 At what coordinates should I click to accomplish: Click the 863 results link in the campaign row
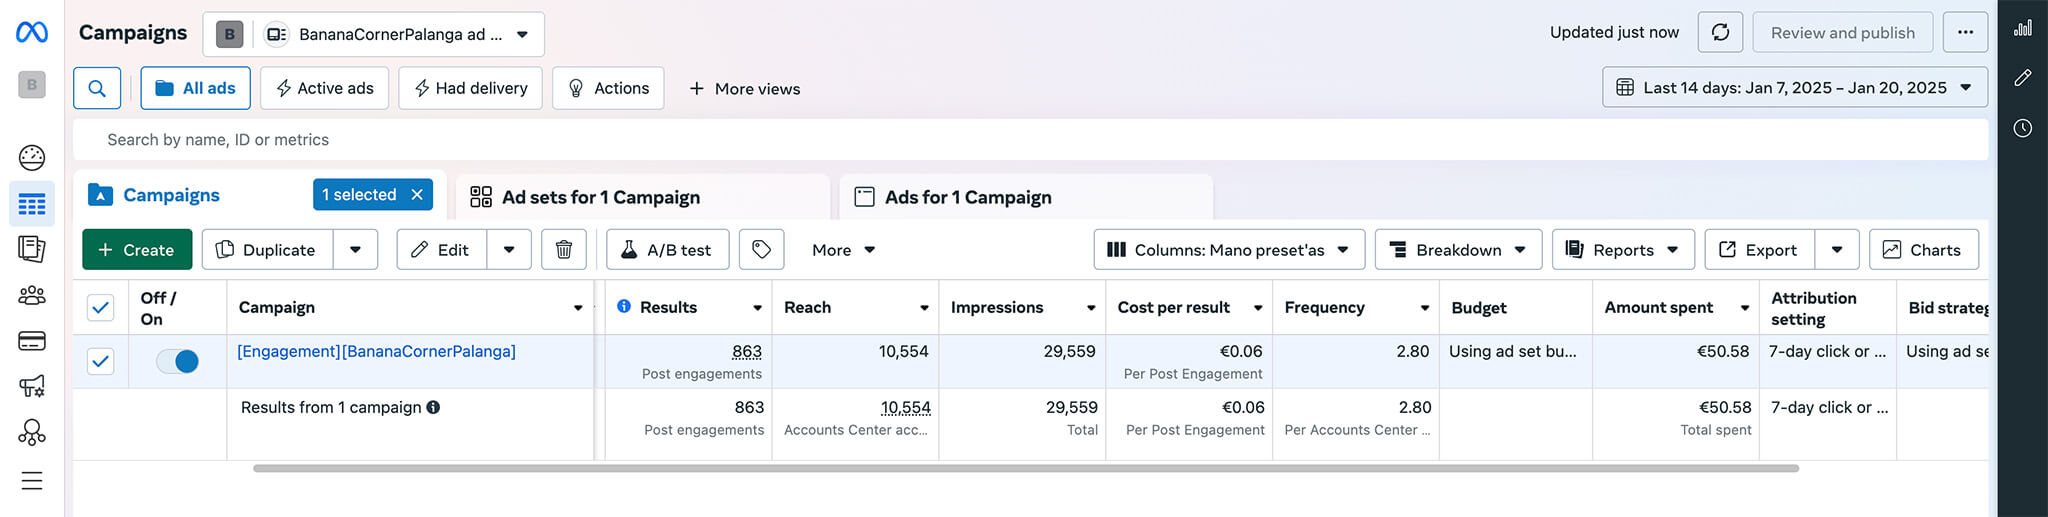(746, 351)
